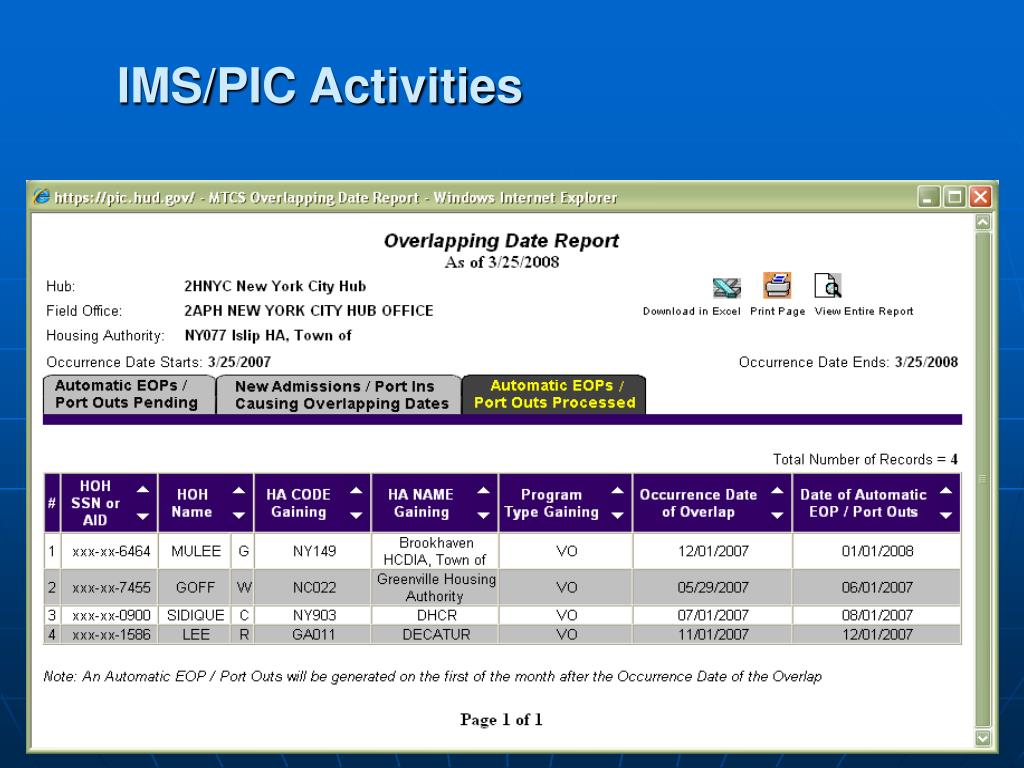Maximize the Internet Explorer window

click(x=955, y=197)
